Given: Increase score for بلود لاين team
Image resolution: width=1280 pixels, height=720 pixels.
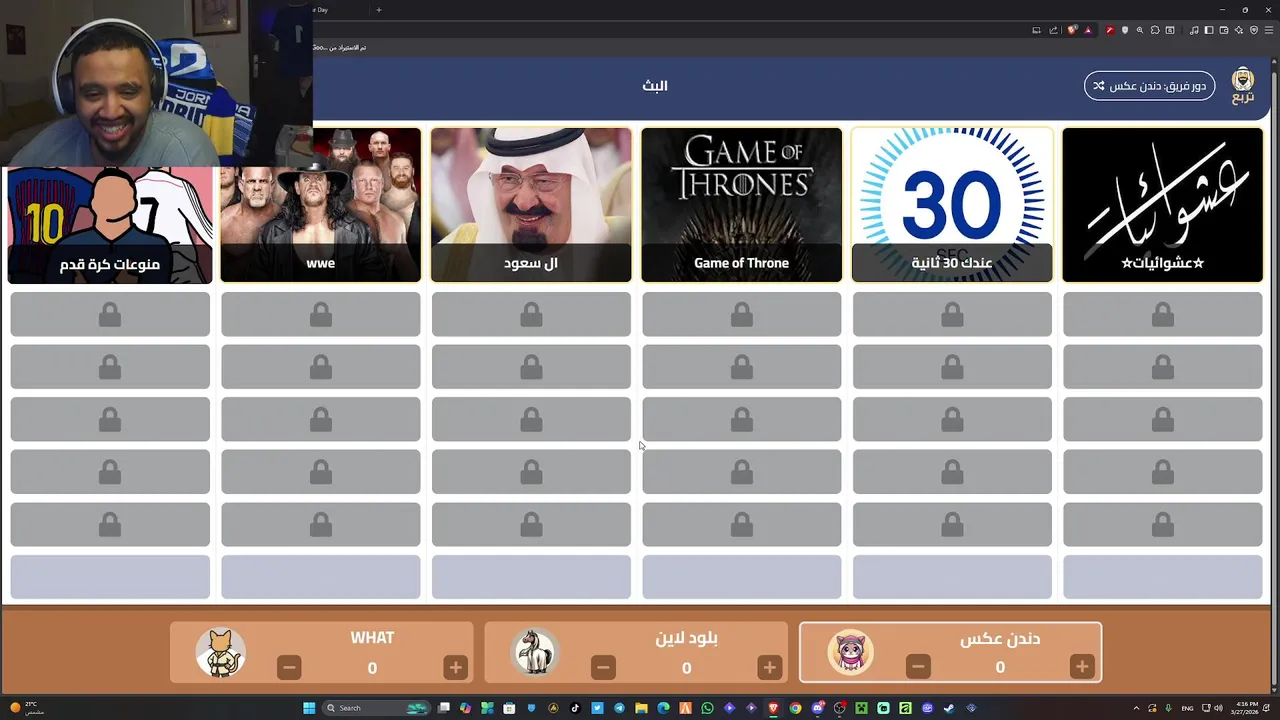Looking at the screenshot, I should [x=769, y=667].
